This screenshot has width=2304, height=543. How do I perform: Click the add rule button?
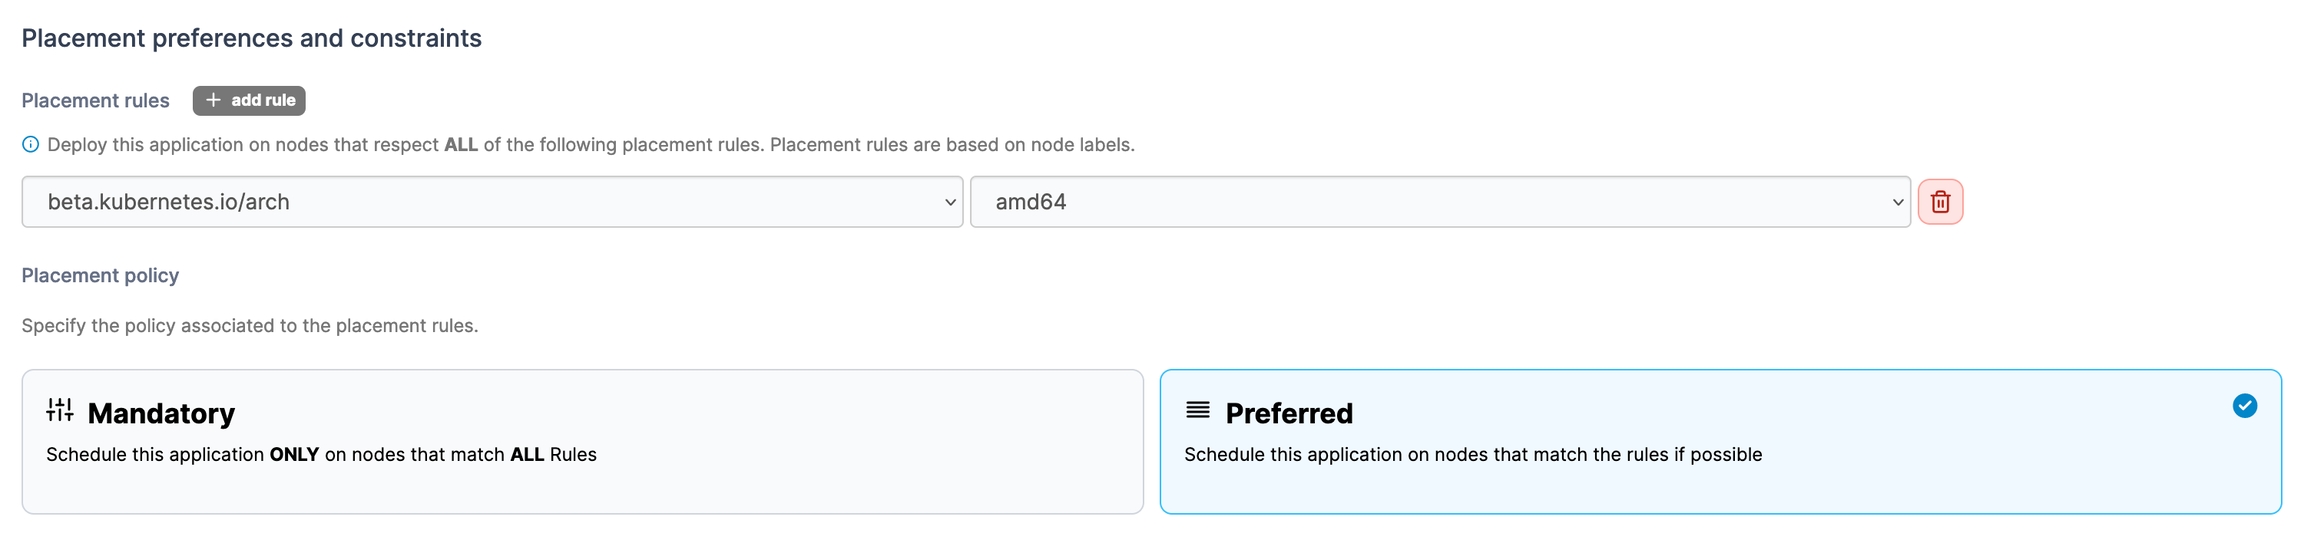coord(249,100)
